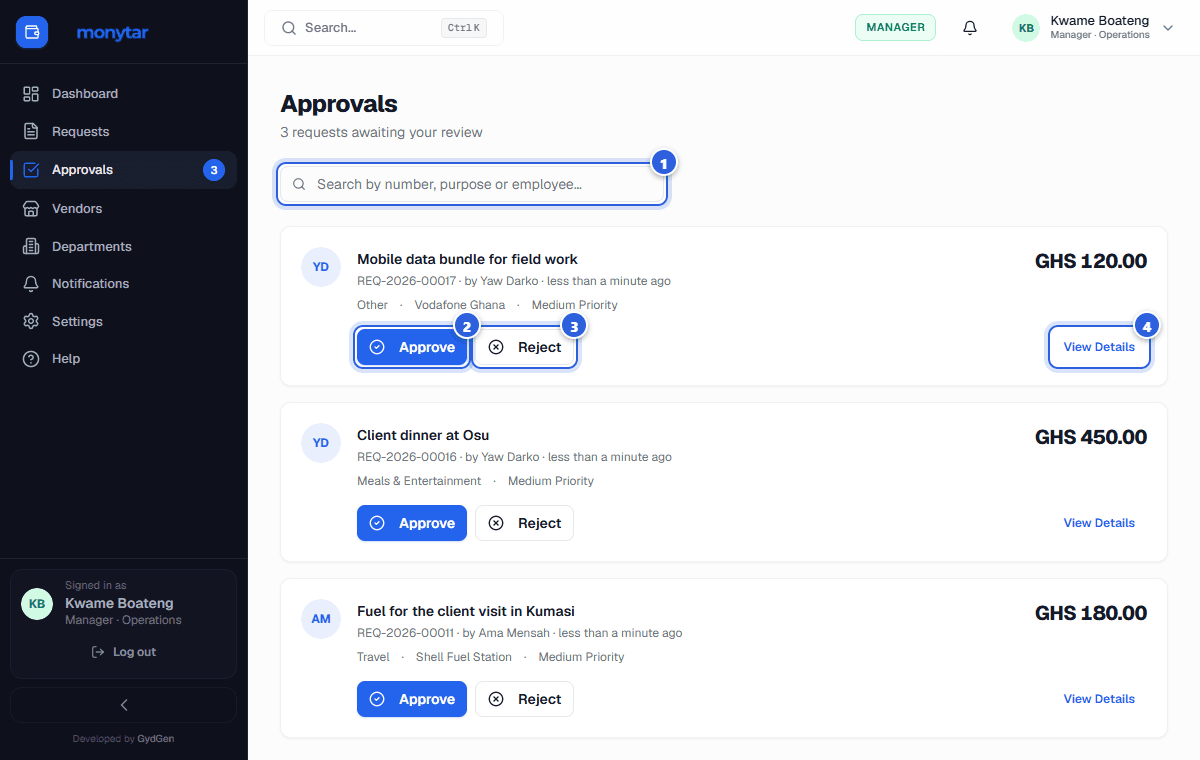Viewport: 1200px width, 760px height.
Task: Reject the Fuel for client visit request
Action: (x=524, y=699)
